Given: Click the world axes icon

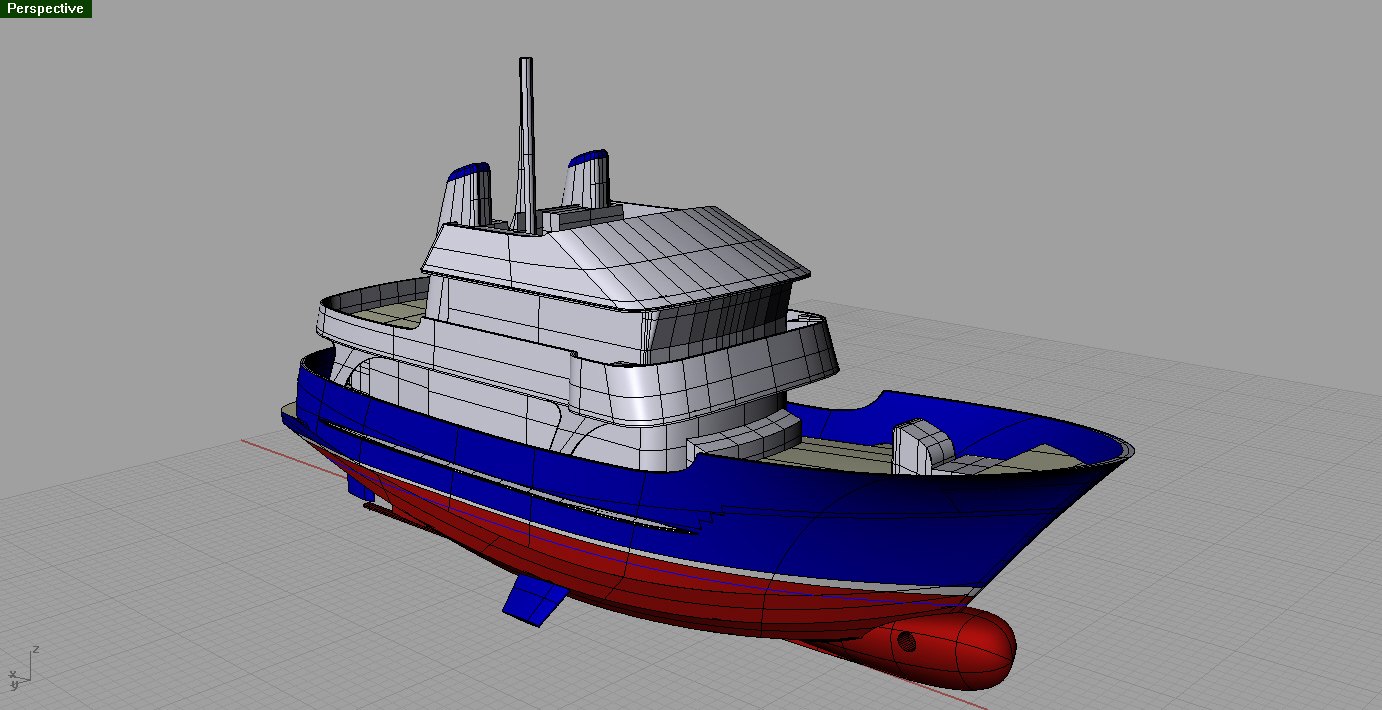Looking at the screenshot, I should pyautogui.click(x=20, y=670).
